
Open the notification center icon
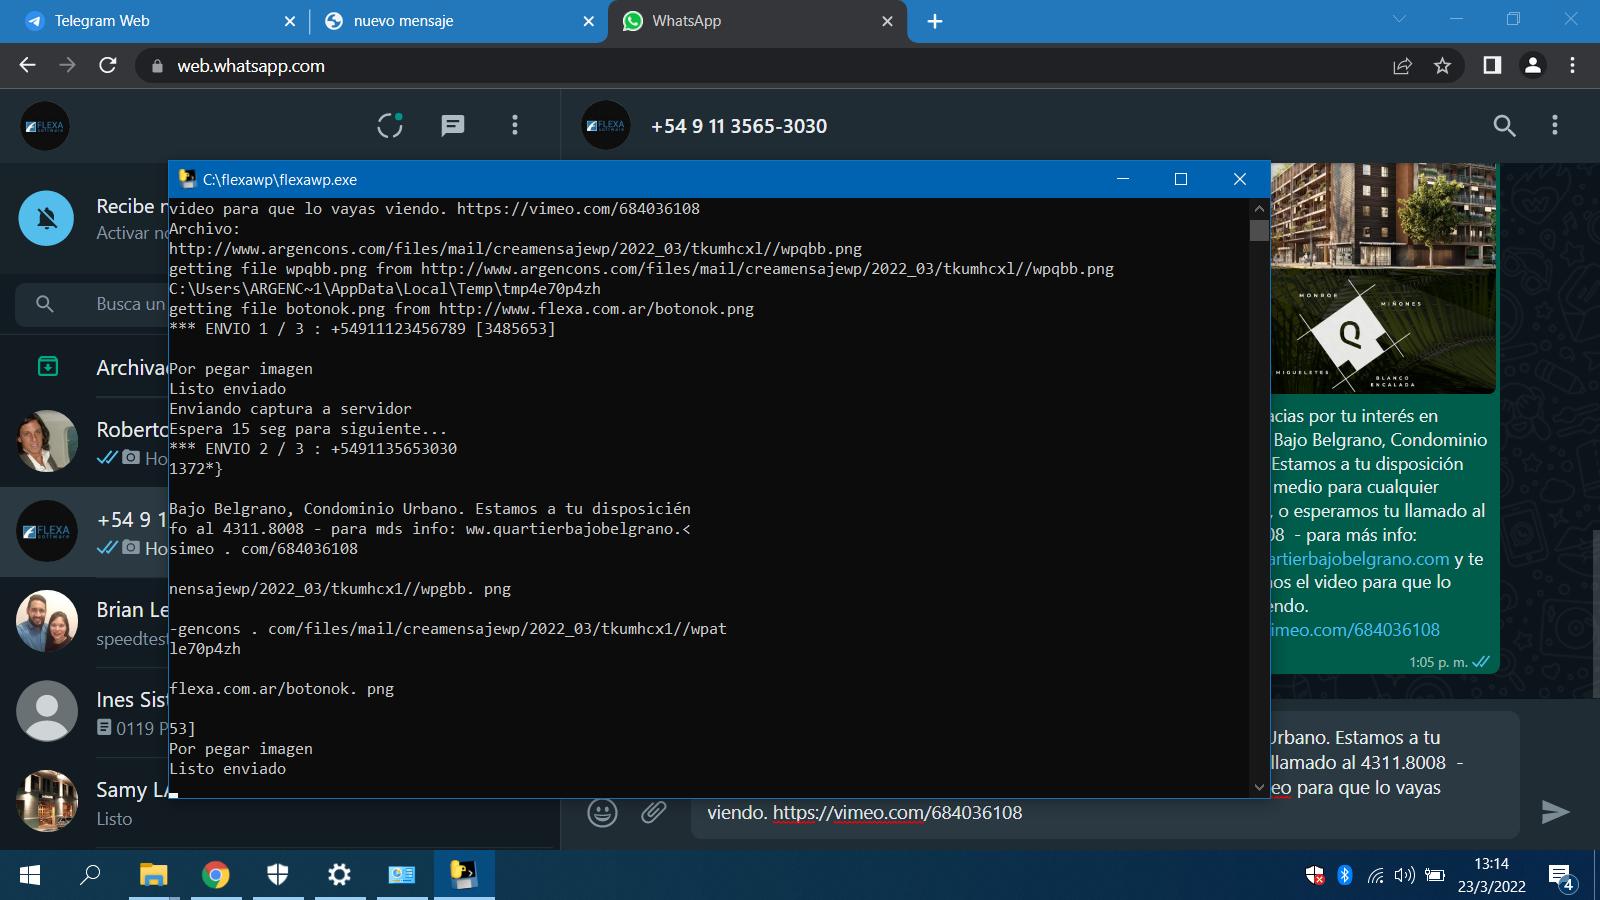click(x=1562, y=877)
